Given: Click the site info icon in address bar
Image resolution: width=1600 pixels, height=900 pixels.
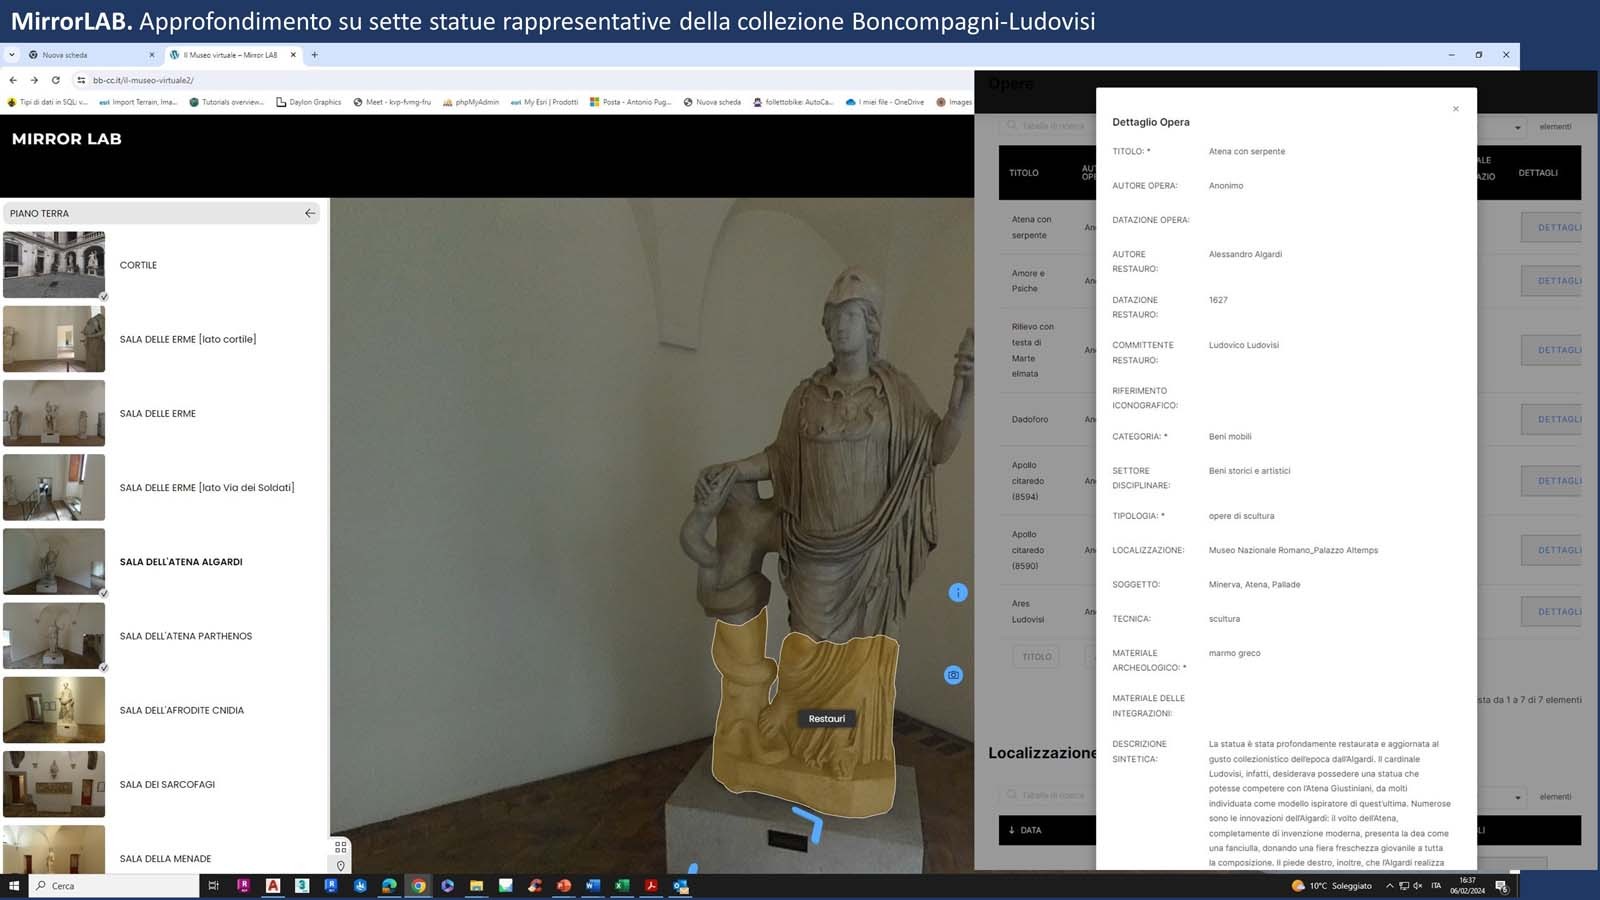Looking at the screenshot, I should 81,80.
